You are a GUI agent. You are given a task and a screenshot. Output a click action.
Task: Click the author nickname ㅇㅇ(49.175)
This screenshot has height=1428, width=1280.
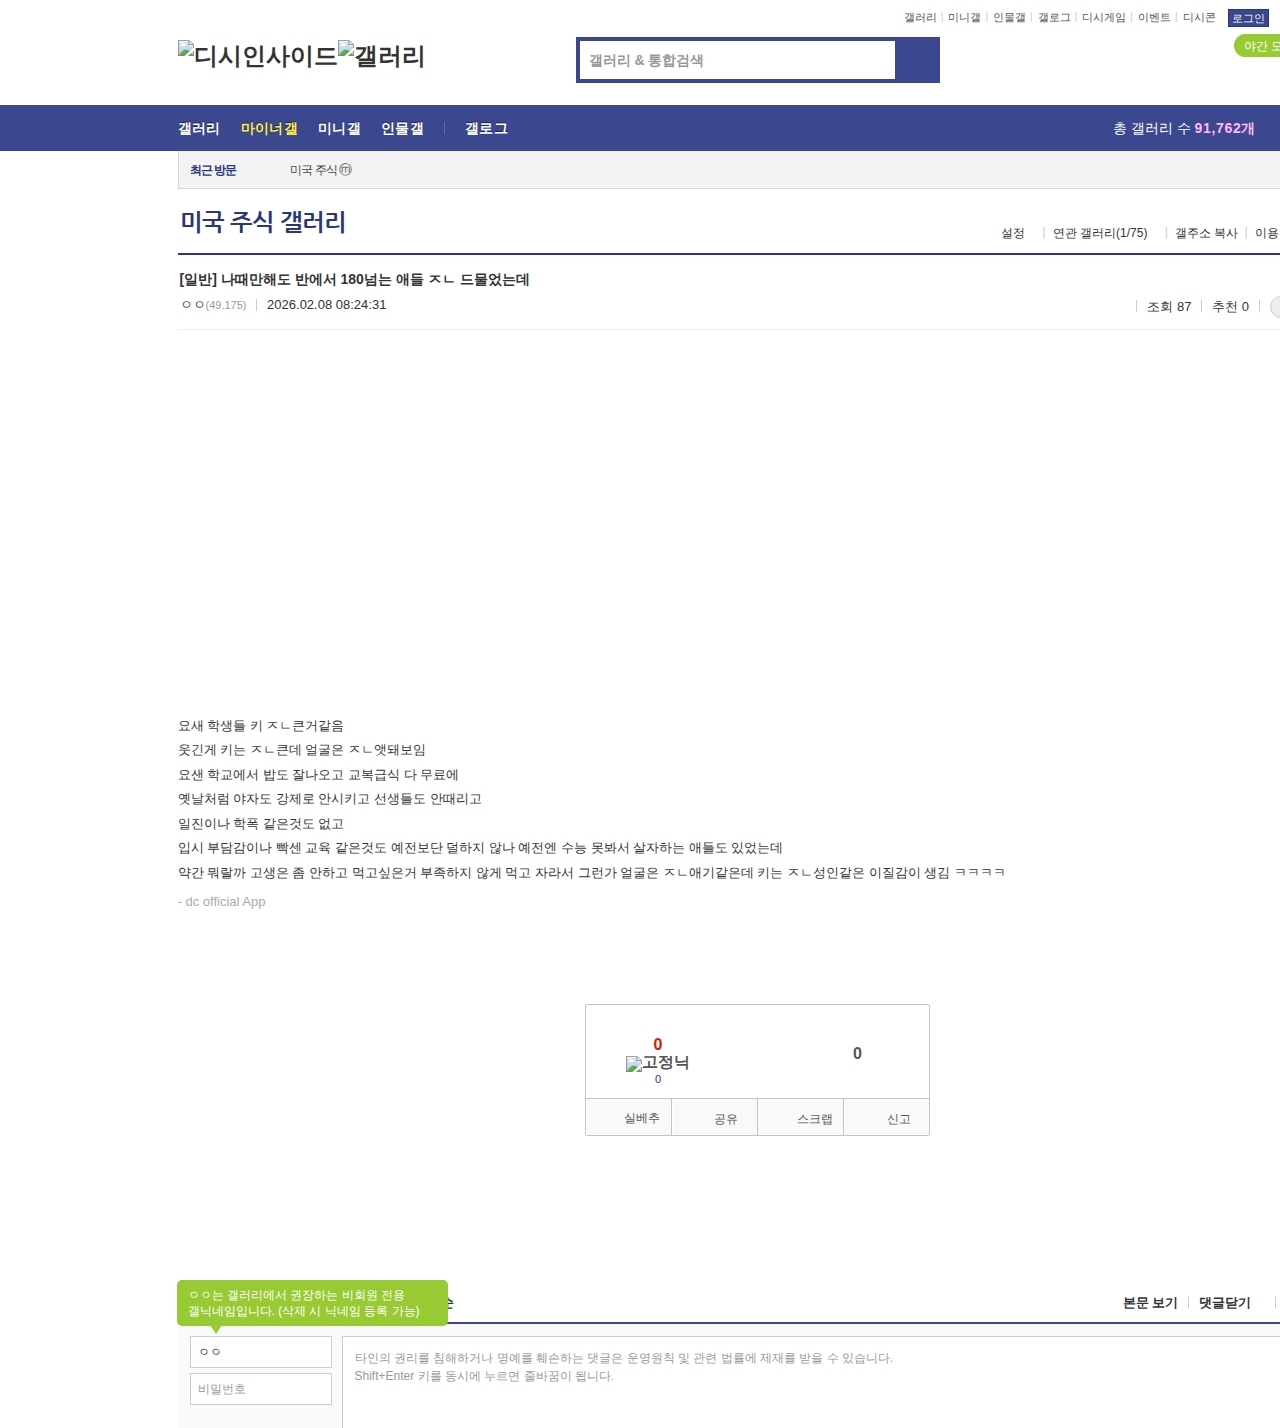tap(214, 305)
